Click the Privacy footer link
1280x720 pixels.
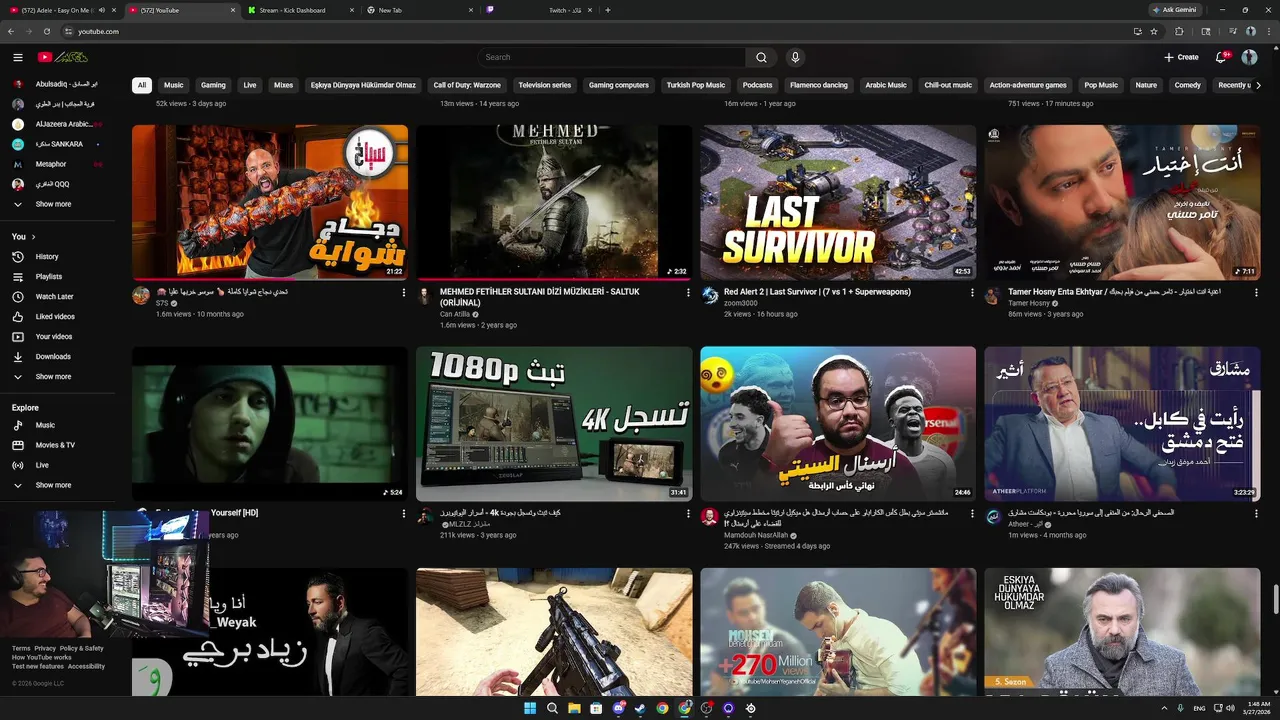[45, 648]
